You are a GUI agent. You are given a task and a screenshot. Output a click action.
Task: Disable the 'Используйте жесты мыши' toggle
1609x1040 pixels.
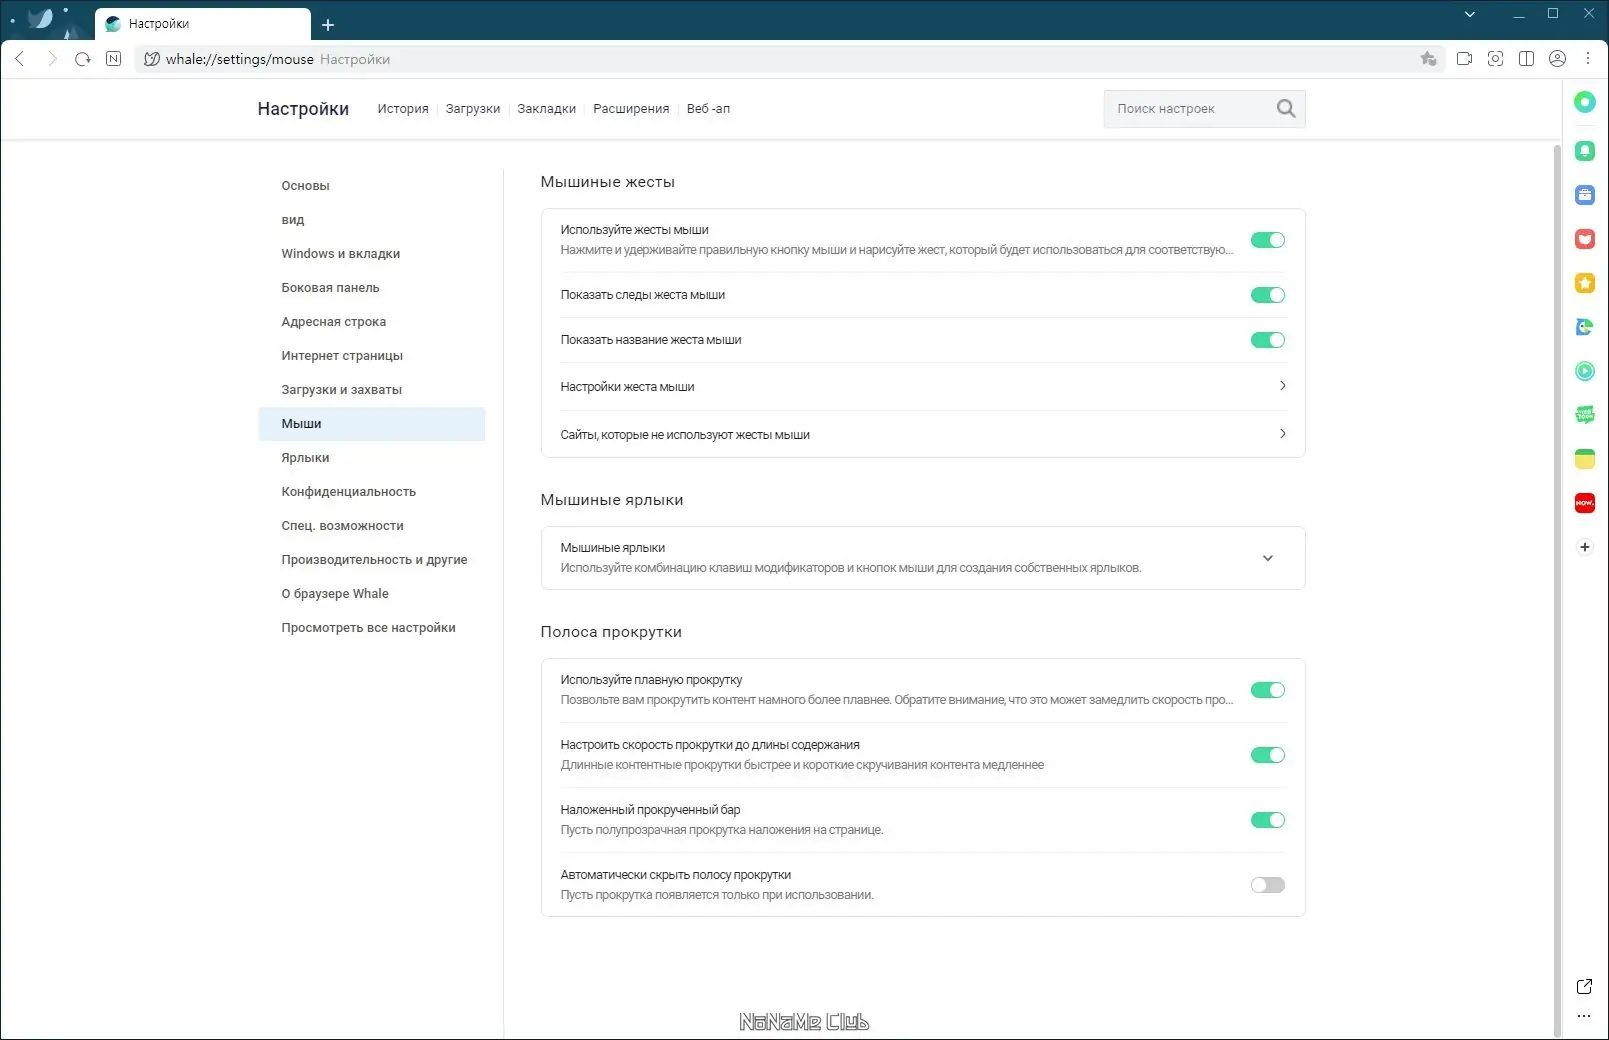(x=1267, y=240)
